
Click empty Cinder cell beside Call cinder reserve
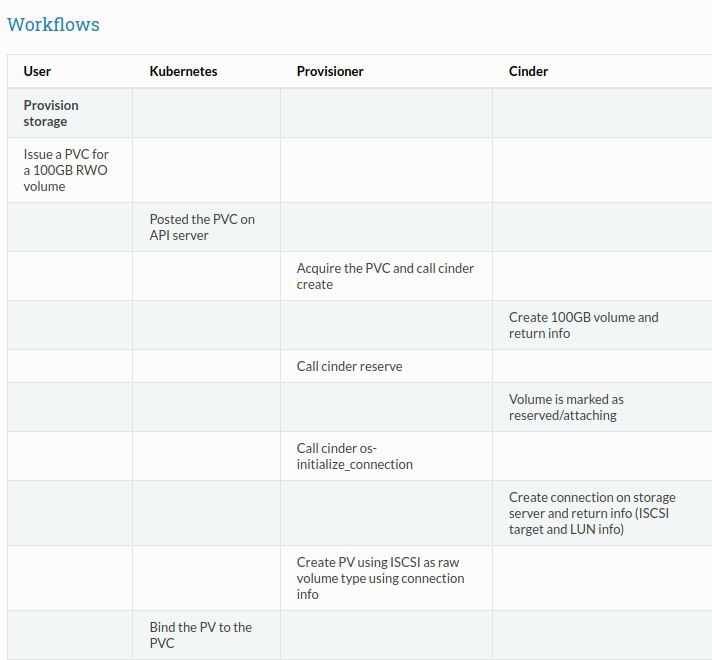pos(602,366)
